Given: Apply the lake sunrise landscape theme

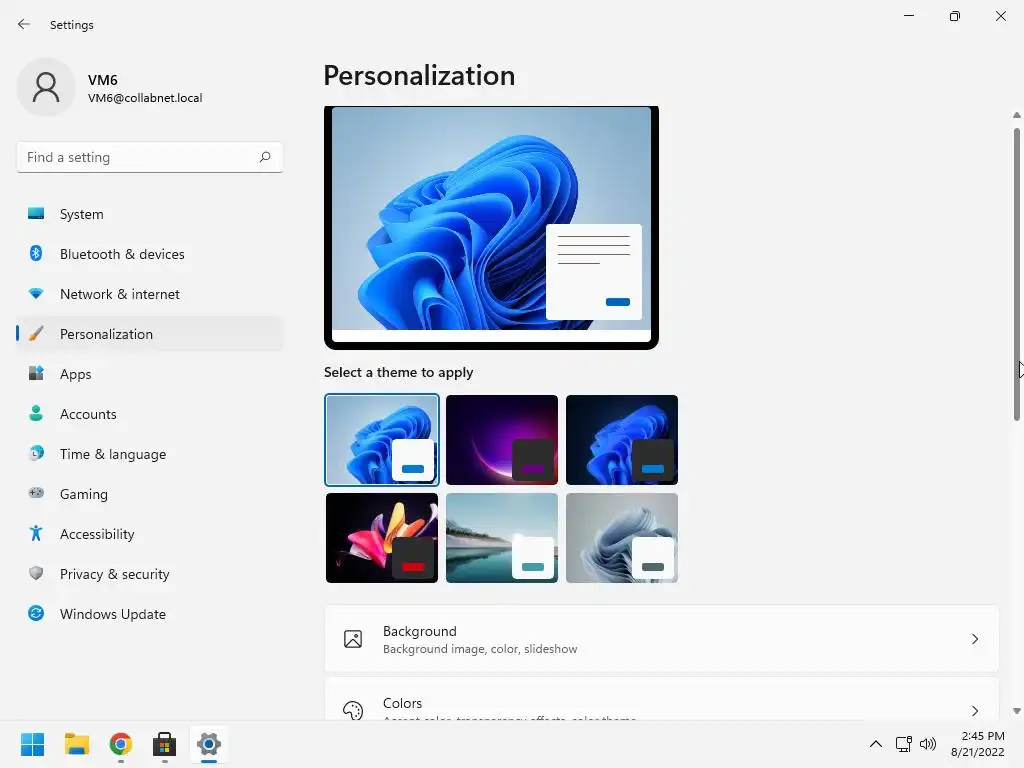Looking at the screenshot, I should coord(502,537).
